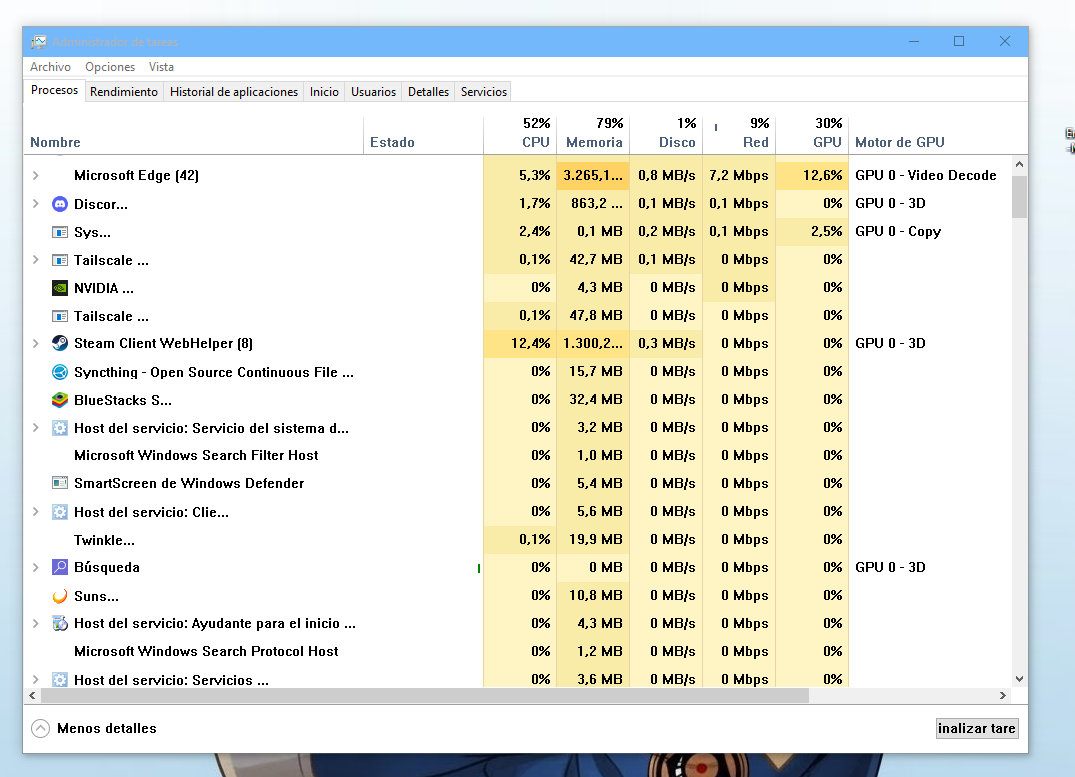
Task: Expand Host del servicio: Servicio del sistema
Action: (x=36, y=428)
